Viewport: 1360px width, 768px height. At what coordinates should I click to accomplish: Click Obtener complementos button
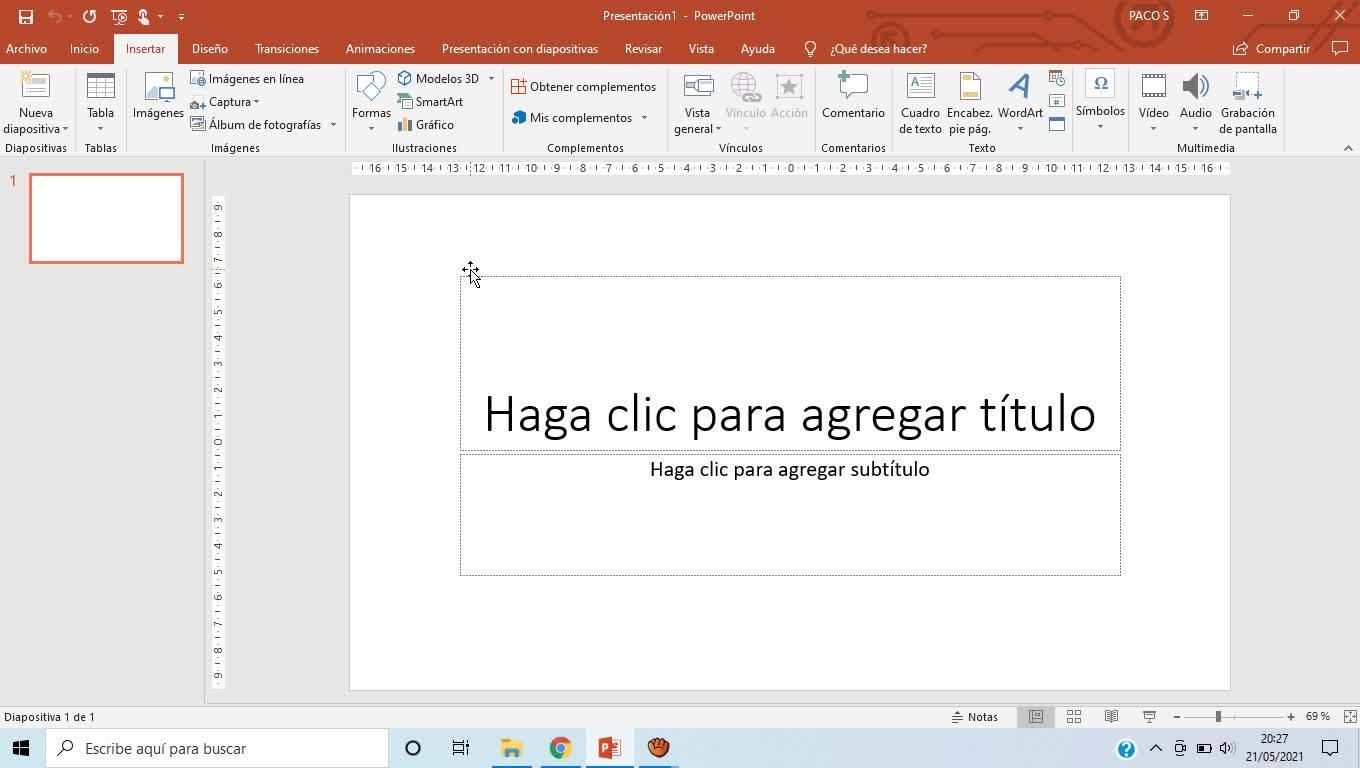[x=583, y=87]
